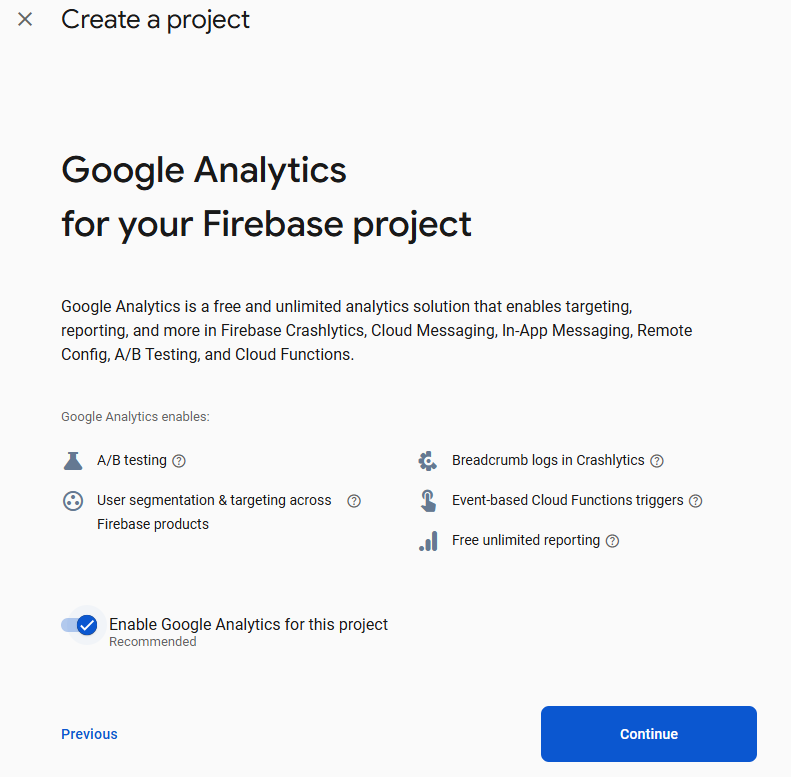The width and height of the screenshot is (791, 777).
Task: Click the Breadcrumb logs in Crashlytics text
Action: tap(548, 461)
